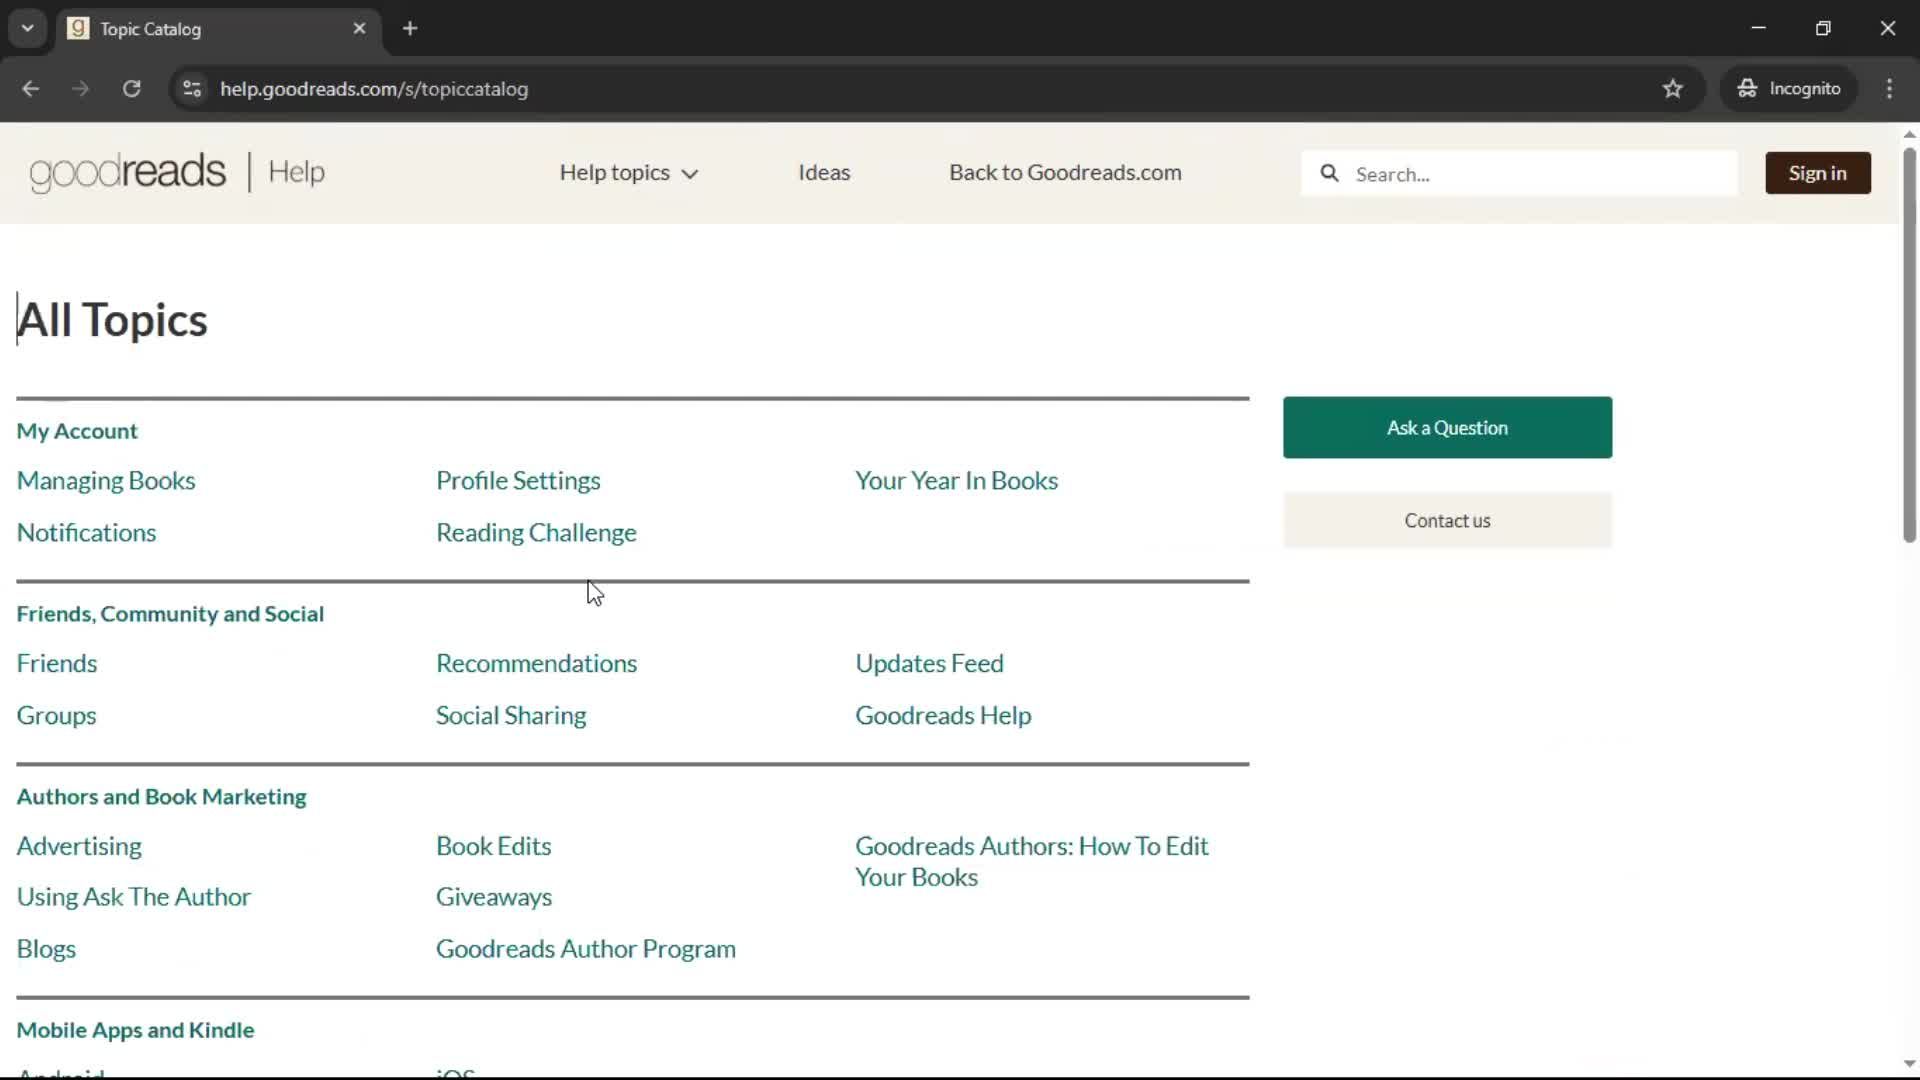This screenshot has height=1080, width=1920.
Task: Click the address bar URL
Action: [x=374, y=89]
